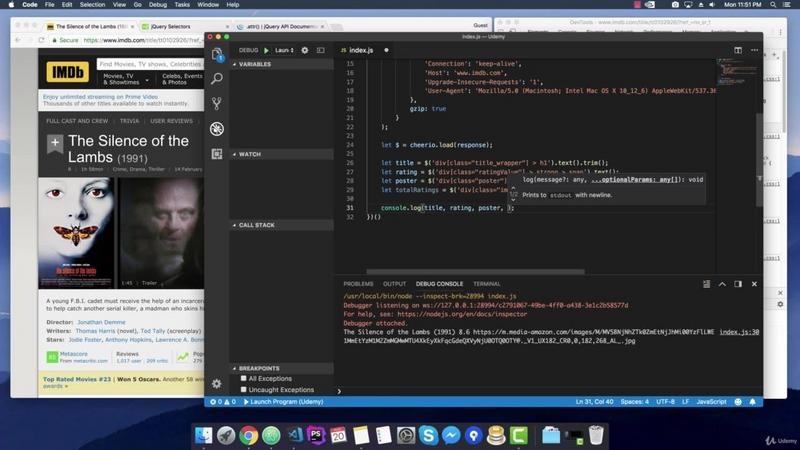Open the launch configuration dropdown

pyautogui.click(x=285, y=50)
